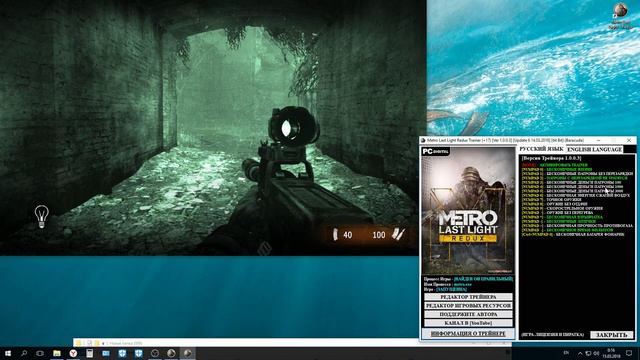This screenshot has width=640, height=360.
Task: Click ПОДДЕРЖИТЕ АВТОРА button
Action: [468, 314]
